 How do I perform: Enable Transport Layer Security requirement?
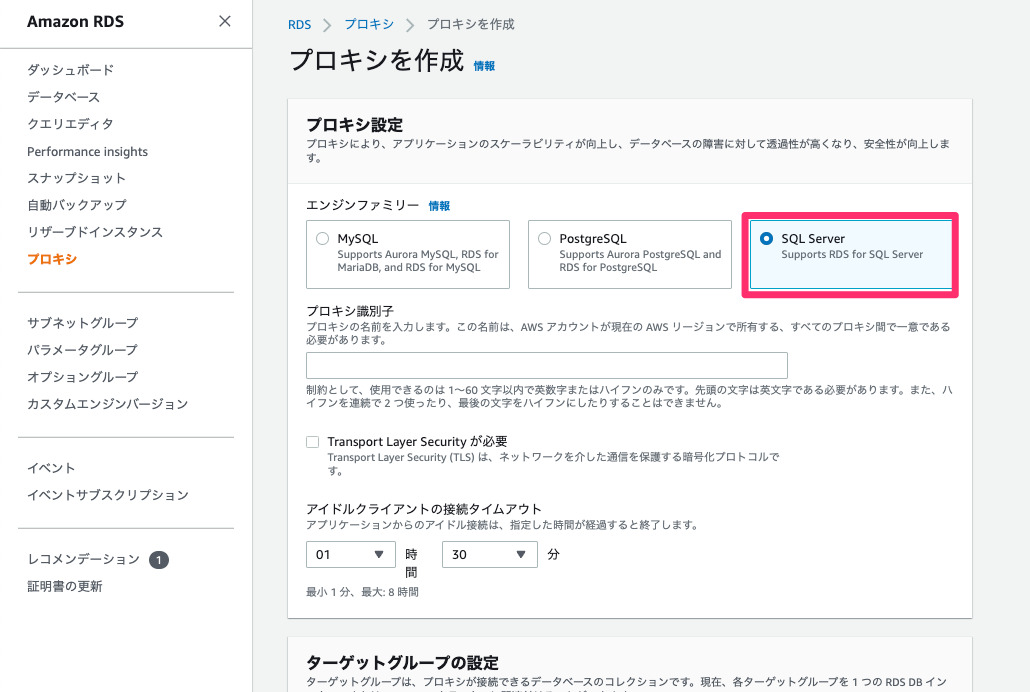313,441
